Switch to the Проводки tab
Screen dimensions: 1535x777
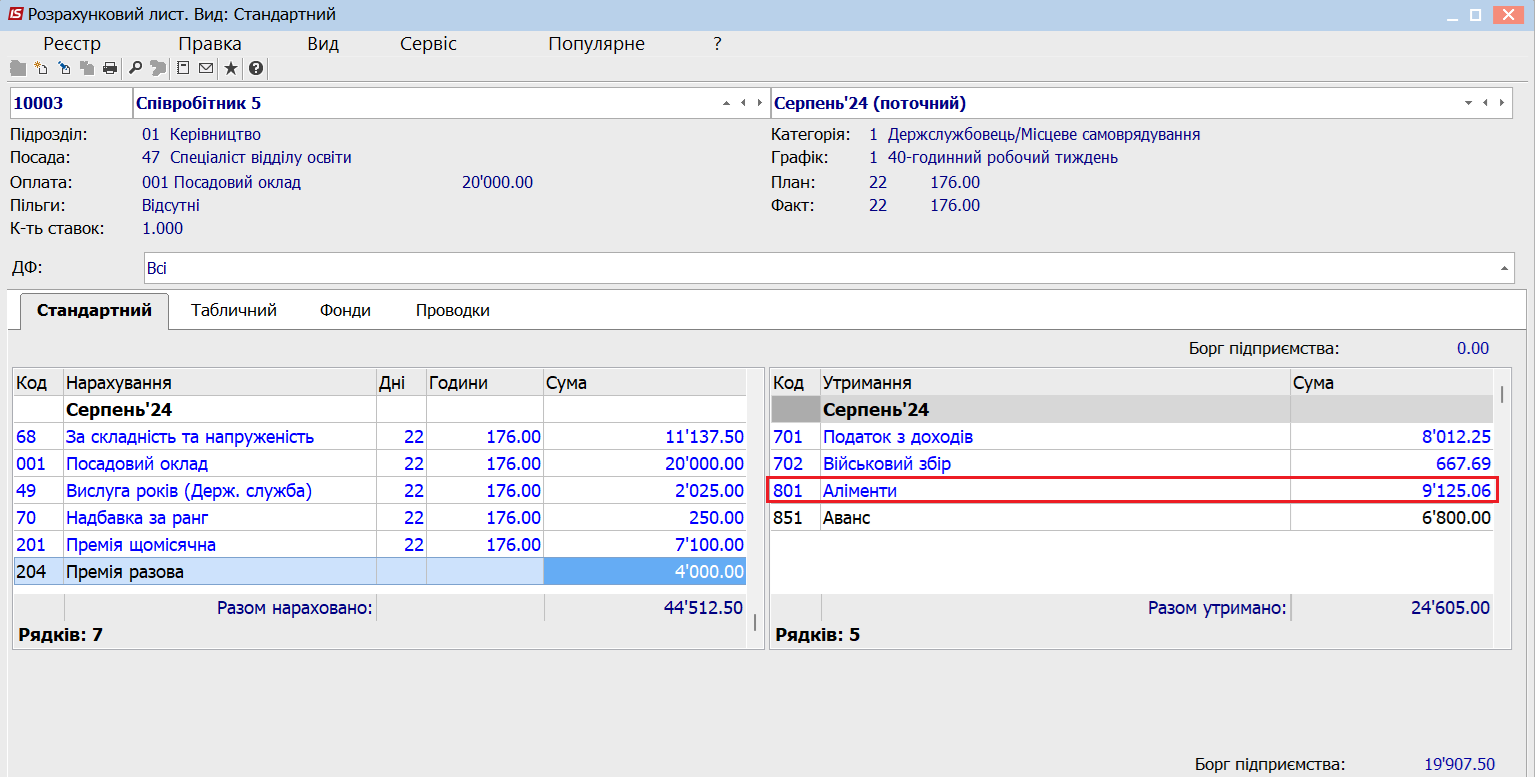pos(453,310)
